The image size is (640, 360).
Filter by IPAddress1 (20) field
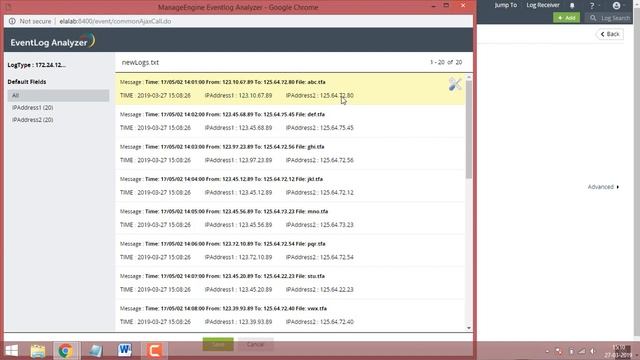click(x=33, y=108)
